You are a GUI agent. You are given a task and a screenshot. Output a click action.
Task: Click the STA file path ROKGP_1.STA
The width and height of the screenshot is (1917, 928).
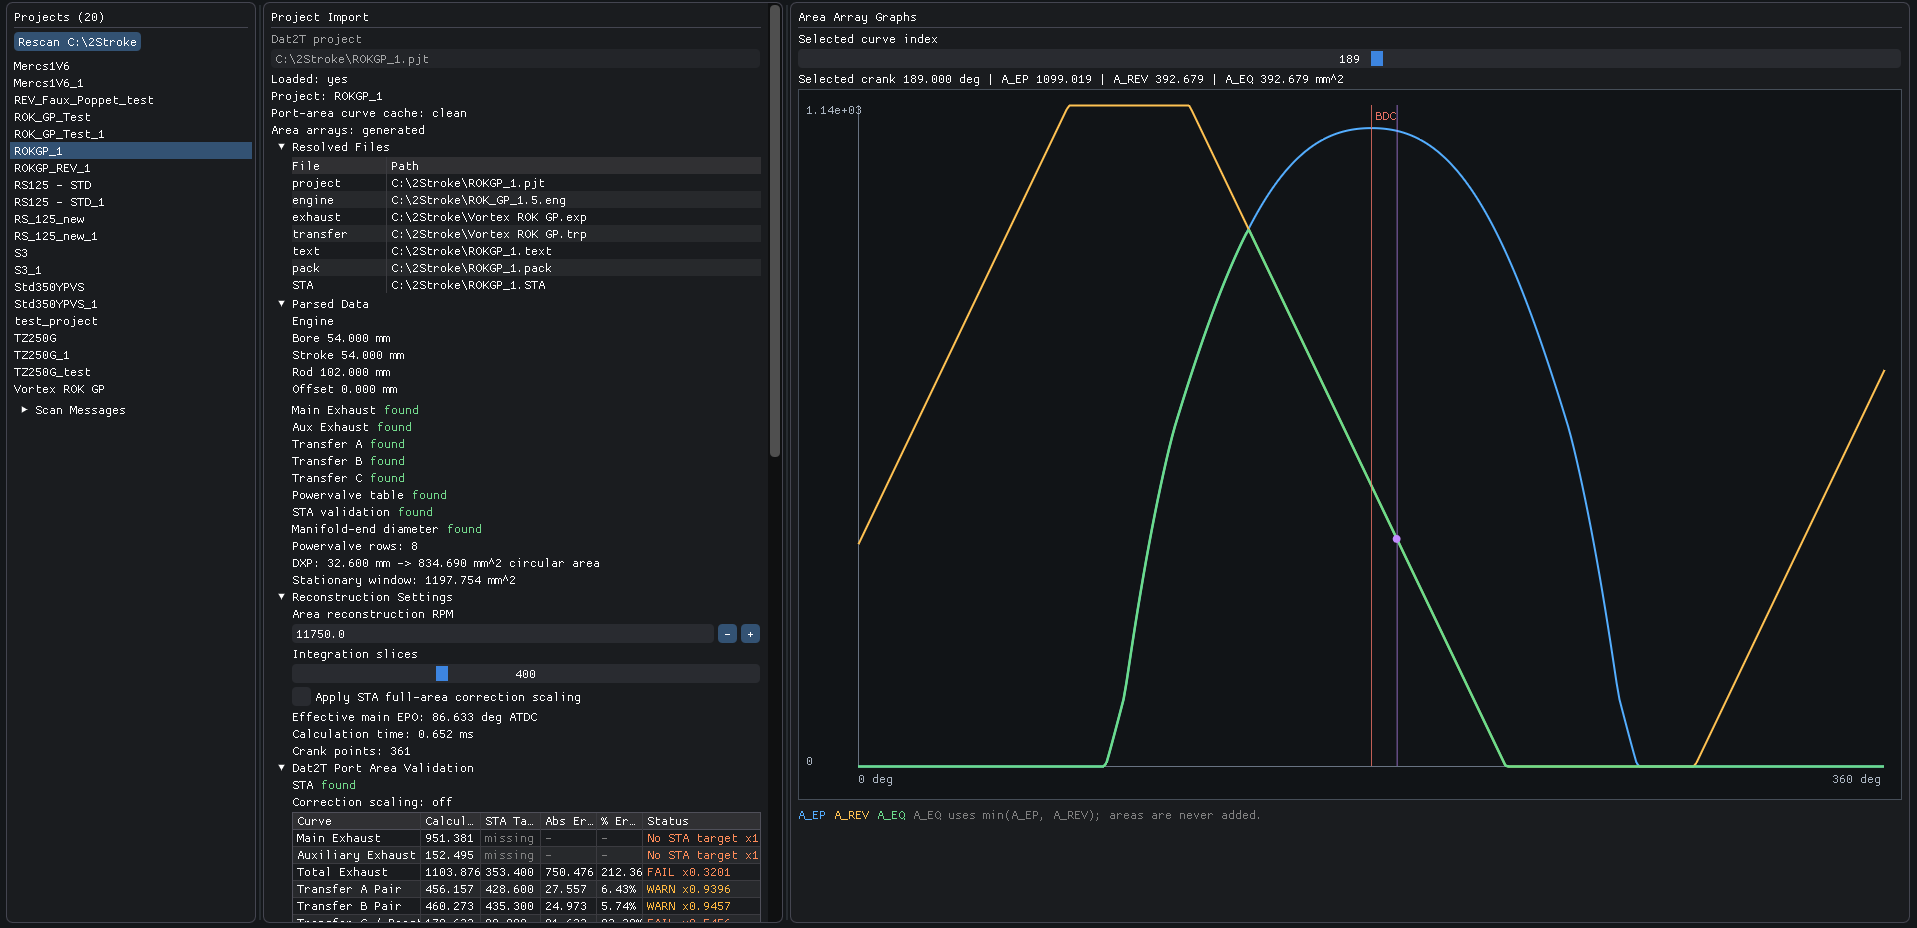[468, 285]
